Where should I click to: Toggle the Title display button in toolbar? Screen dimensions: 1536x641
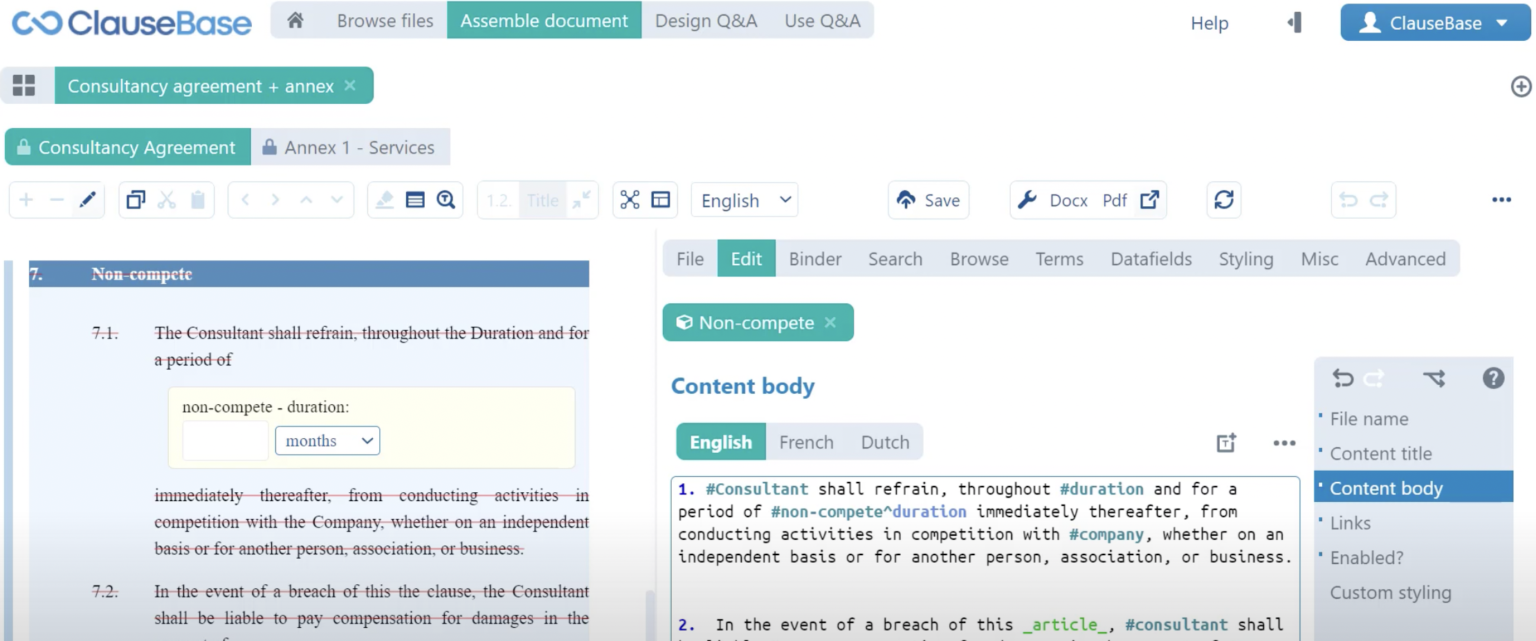click(542, 200)
